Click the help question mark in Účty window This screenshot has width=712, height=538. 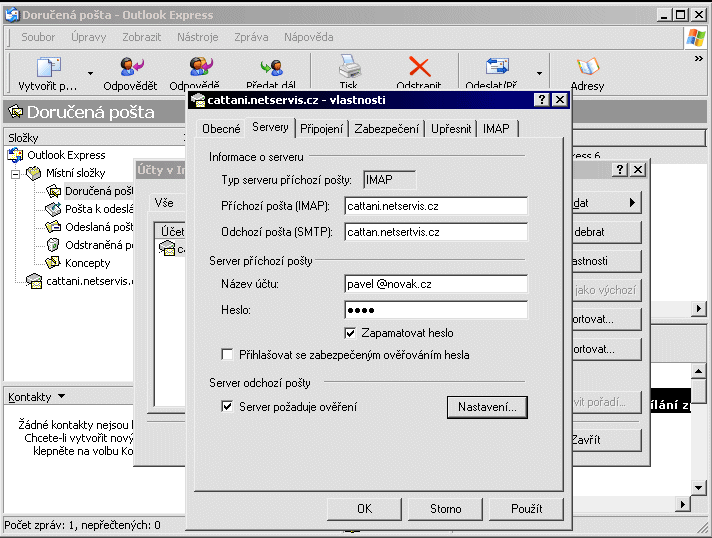[x=619, y=170]
